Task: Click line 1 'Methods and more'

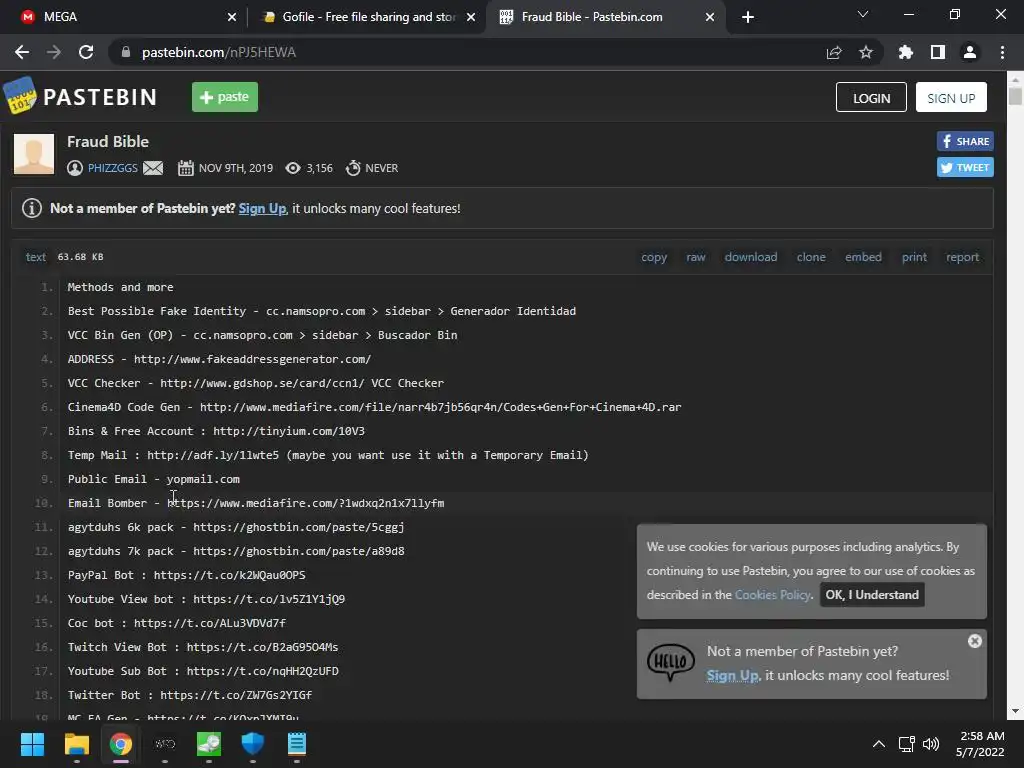Action: point(121,287)
